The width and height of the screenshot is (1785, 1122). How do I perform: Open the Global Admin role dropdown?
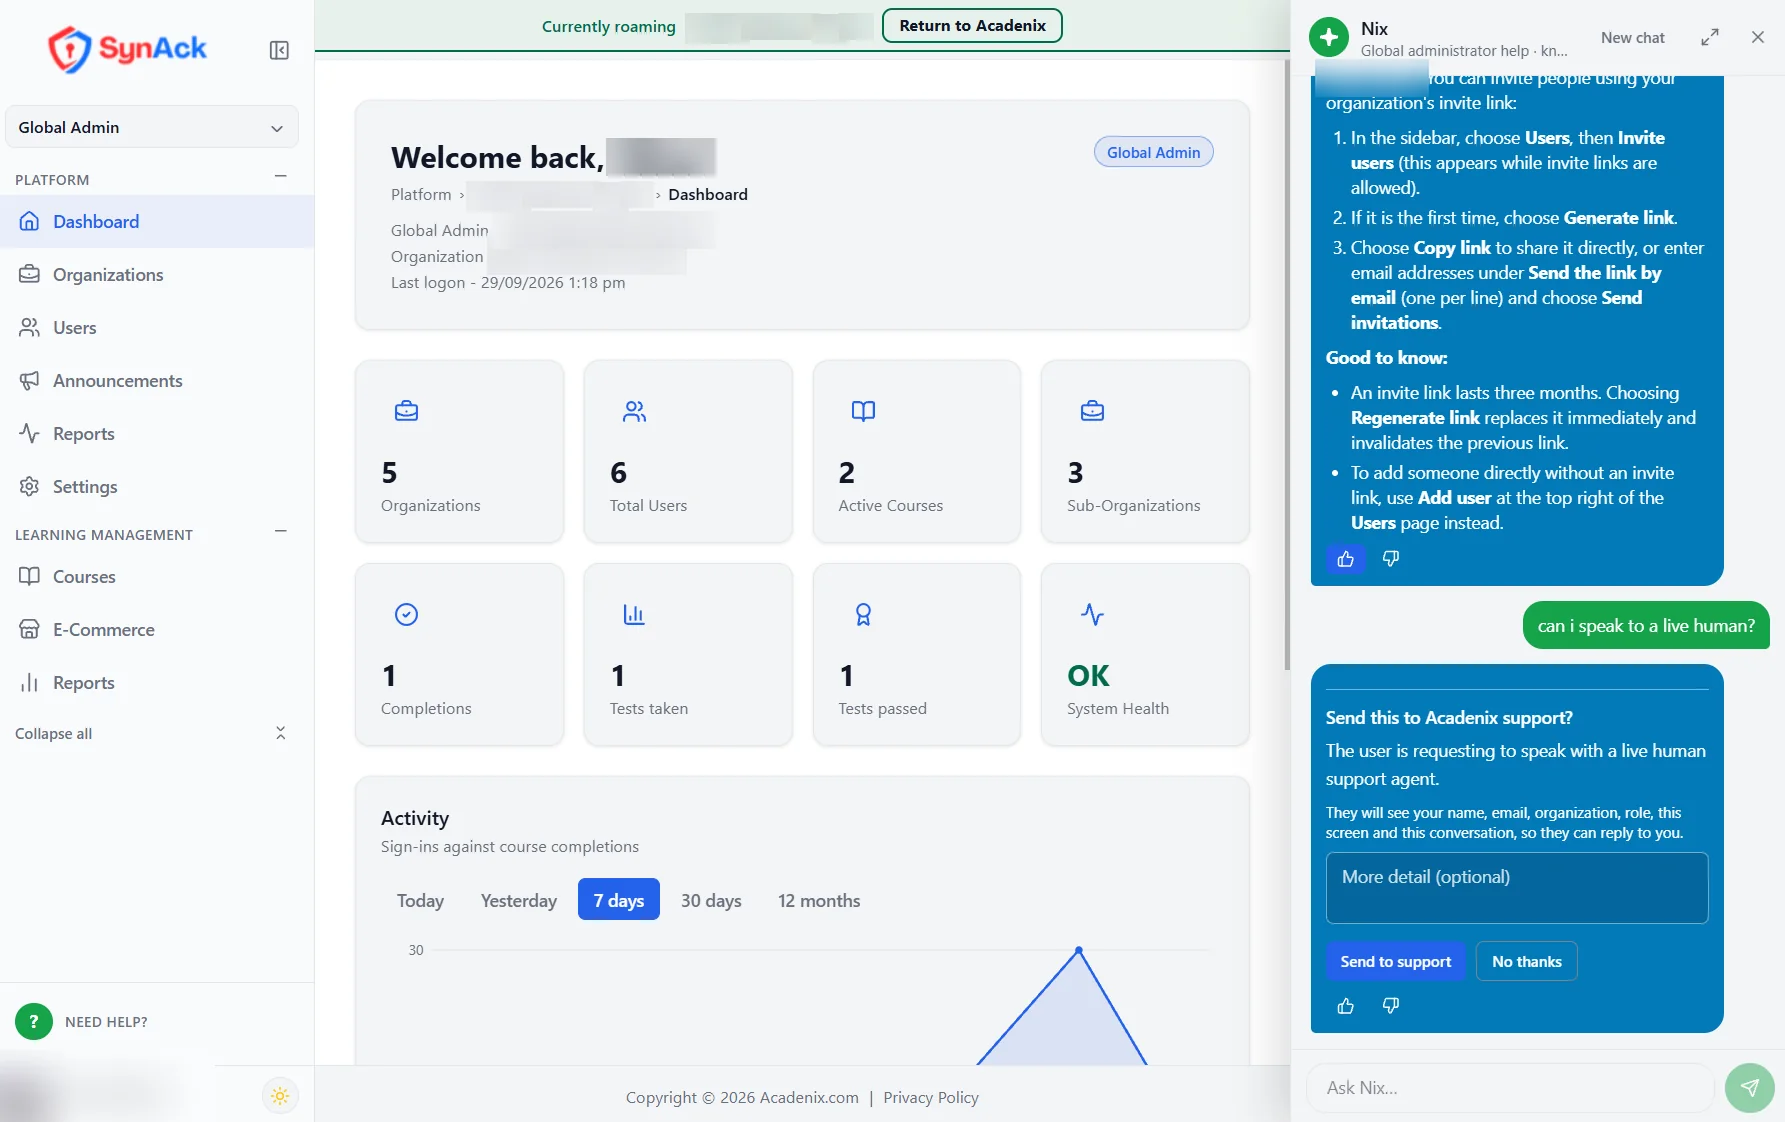(152, 127)
